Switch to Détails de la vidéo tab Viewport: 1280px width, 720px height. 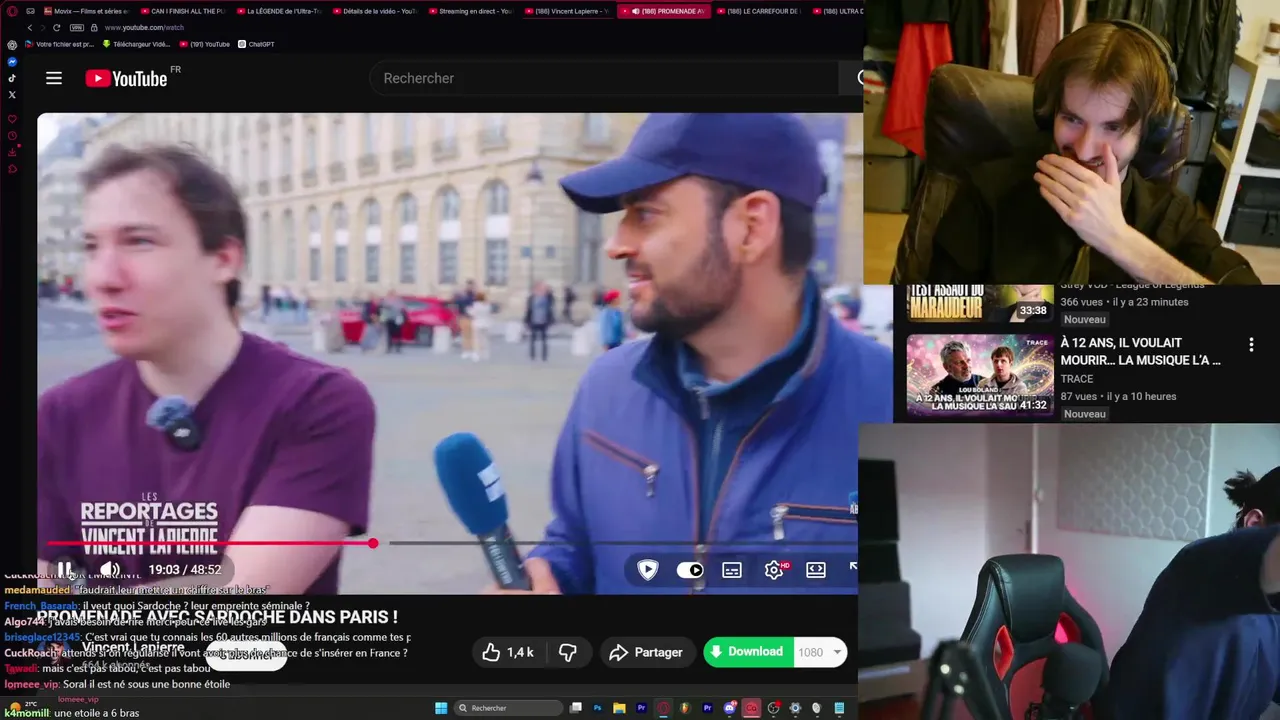[x=374, y=11]
